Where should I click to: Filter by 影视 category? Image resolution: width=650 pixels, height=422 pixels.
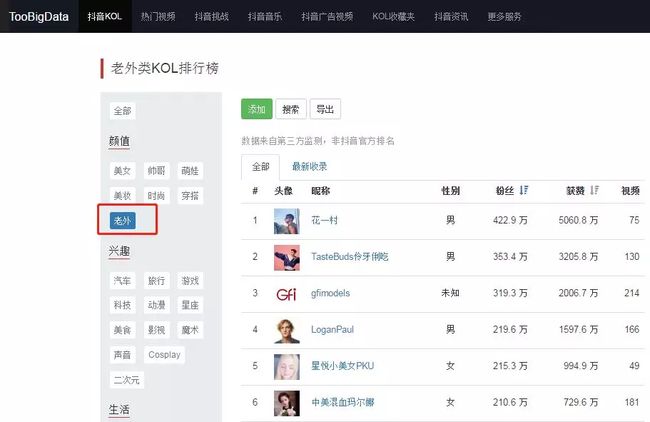(x=156, y=330)
